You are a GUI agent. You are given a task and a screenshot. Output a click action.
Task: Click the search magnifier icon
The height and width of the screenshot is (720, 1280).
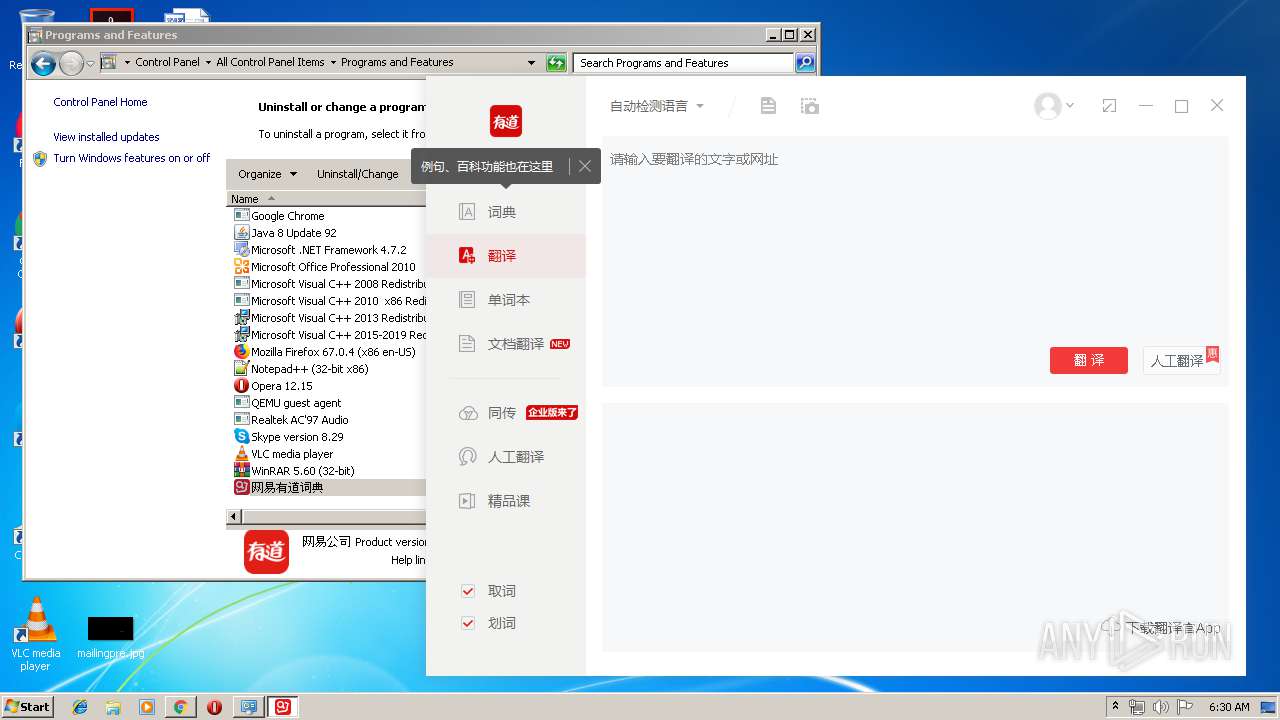805,63
